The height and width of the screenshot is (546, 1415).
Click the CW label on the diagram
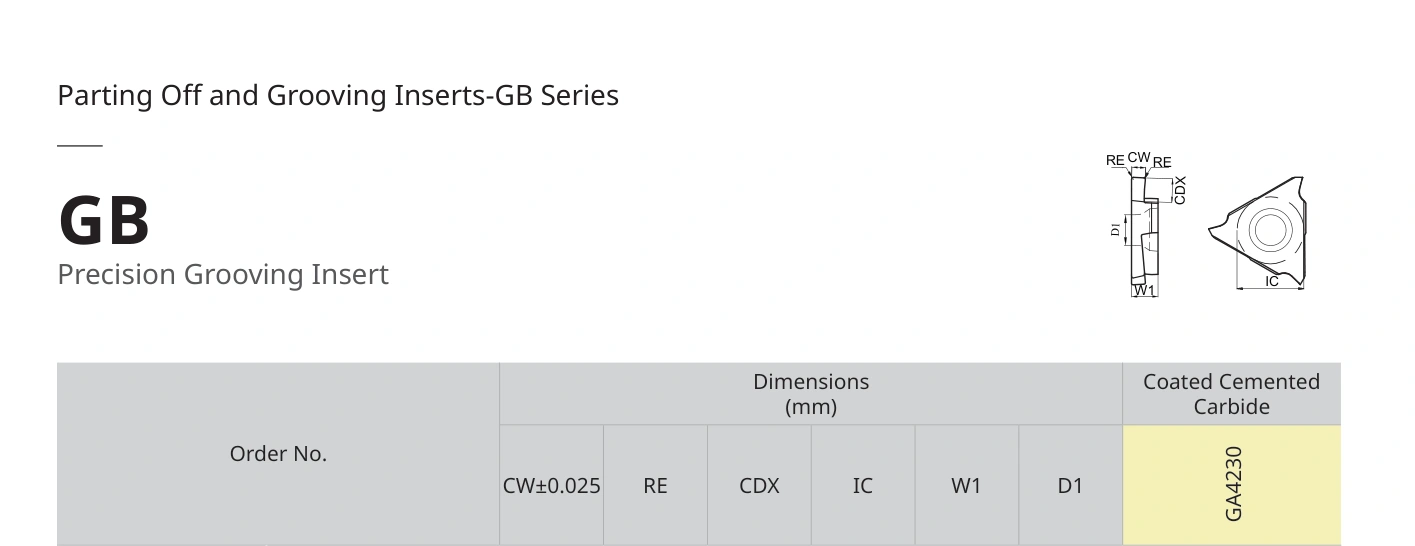click(x=1139, y=158)
